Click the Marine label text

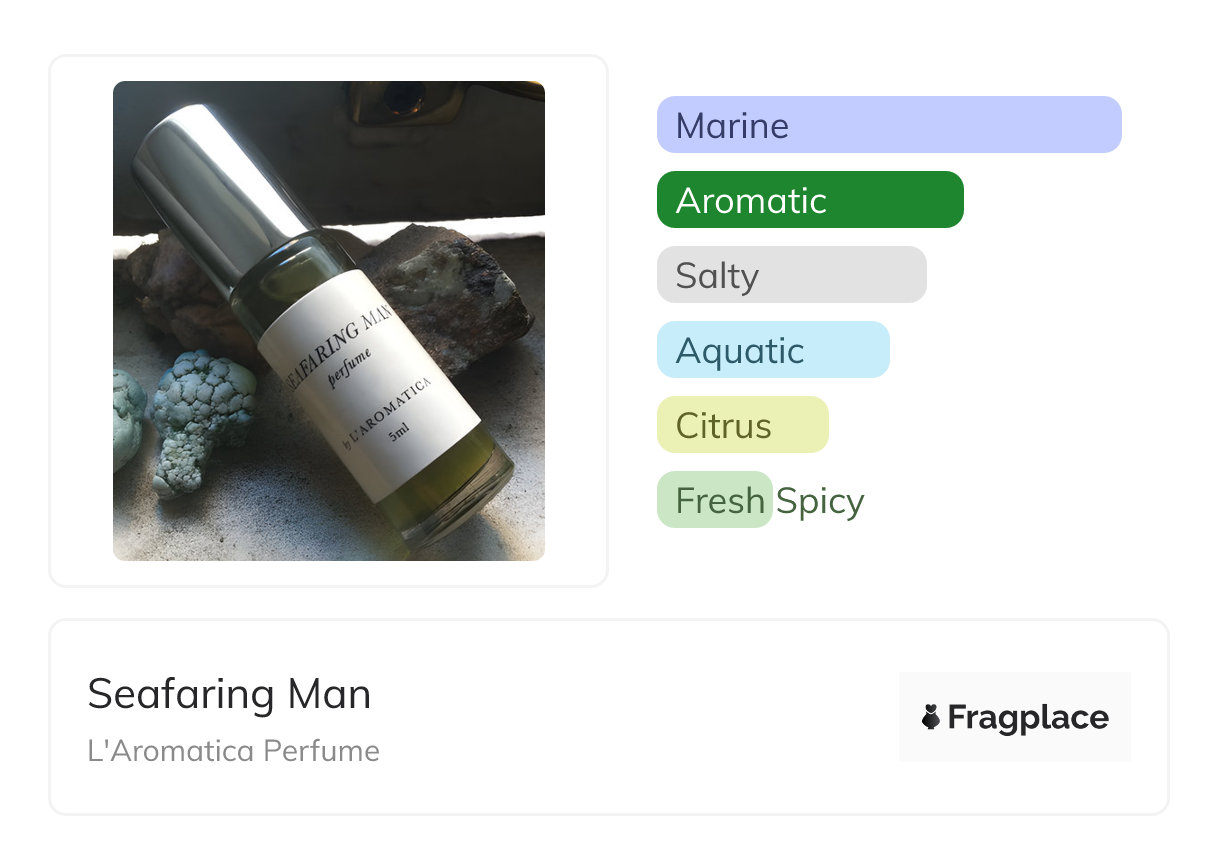732,126
